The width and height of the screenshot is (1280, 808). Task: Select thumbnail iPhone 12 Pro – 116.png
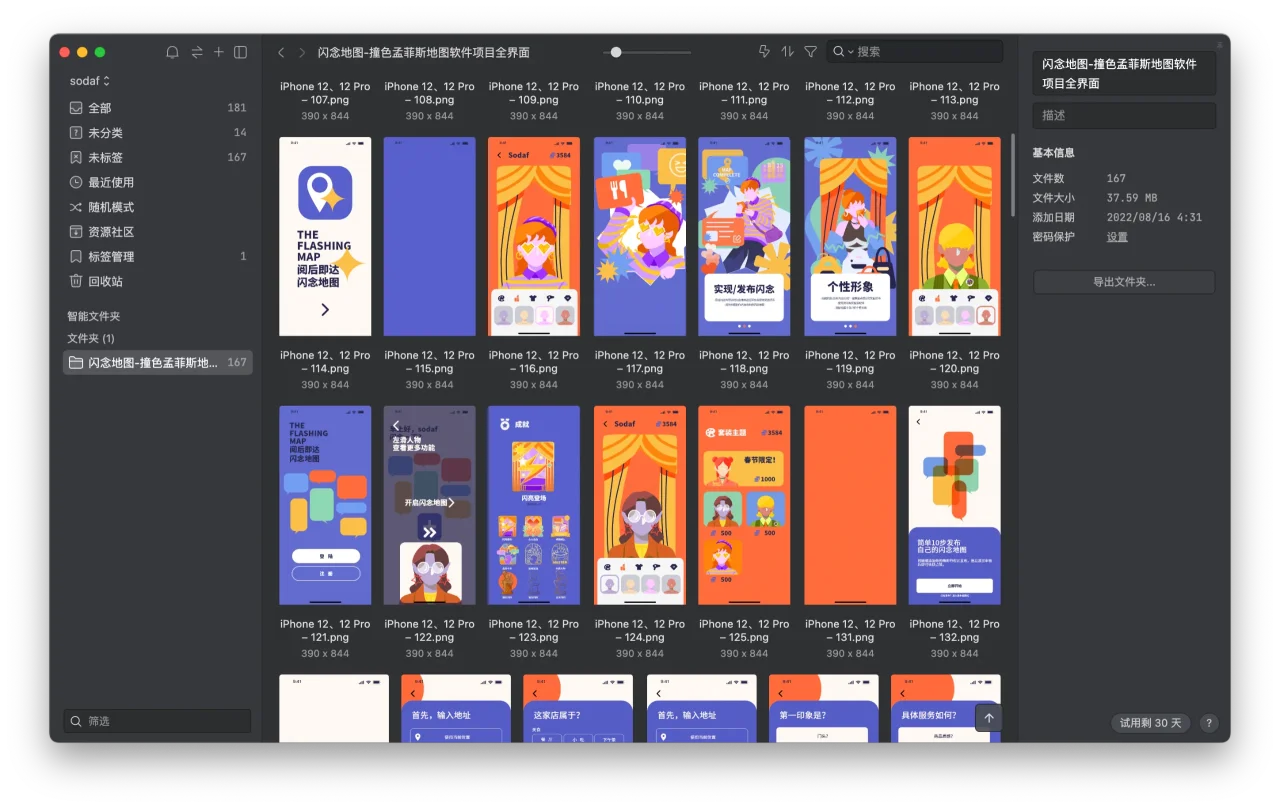[534, 236]
